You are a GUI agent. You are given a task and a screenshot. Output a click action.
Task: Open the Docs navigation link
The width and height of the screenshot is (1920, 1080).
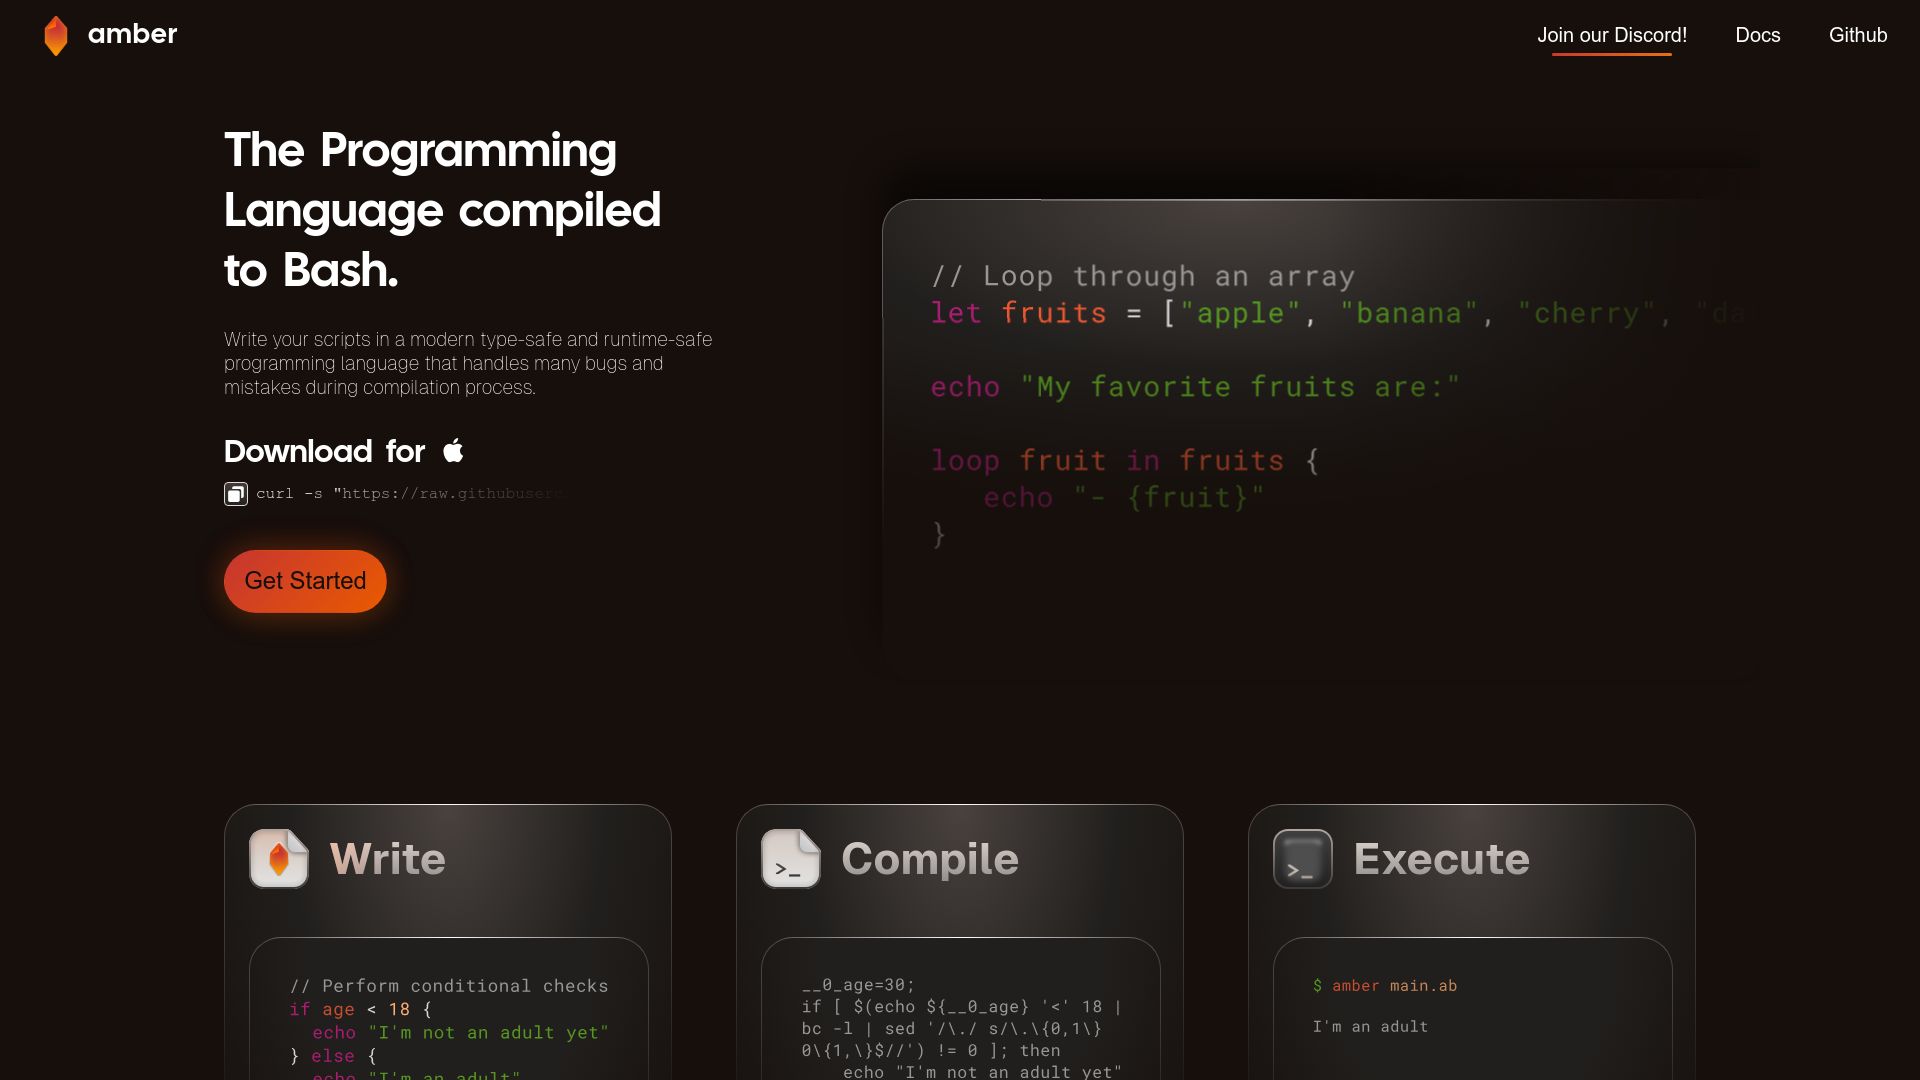(x=1758, y=35)
